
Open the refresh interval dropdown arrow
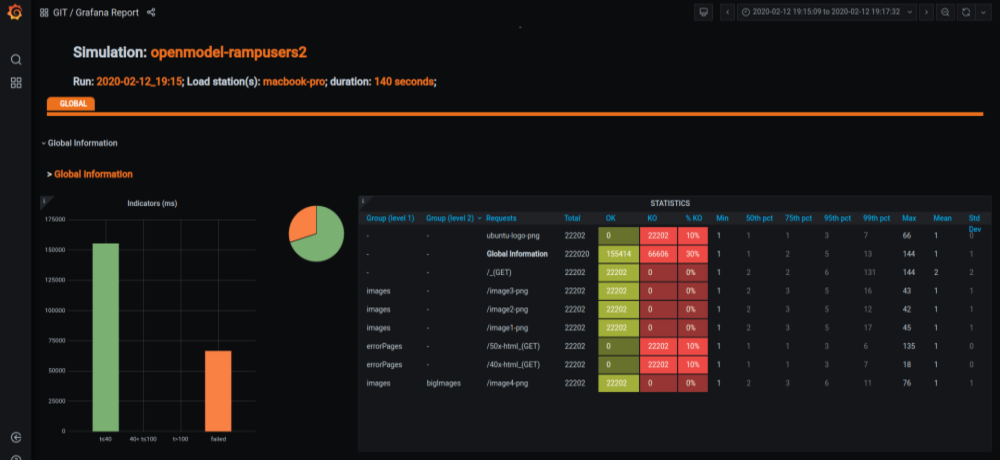(982, 12)
